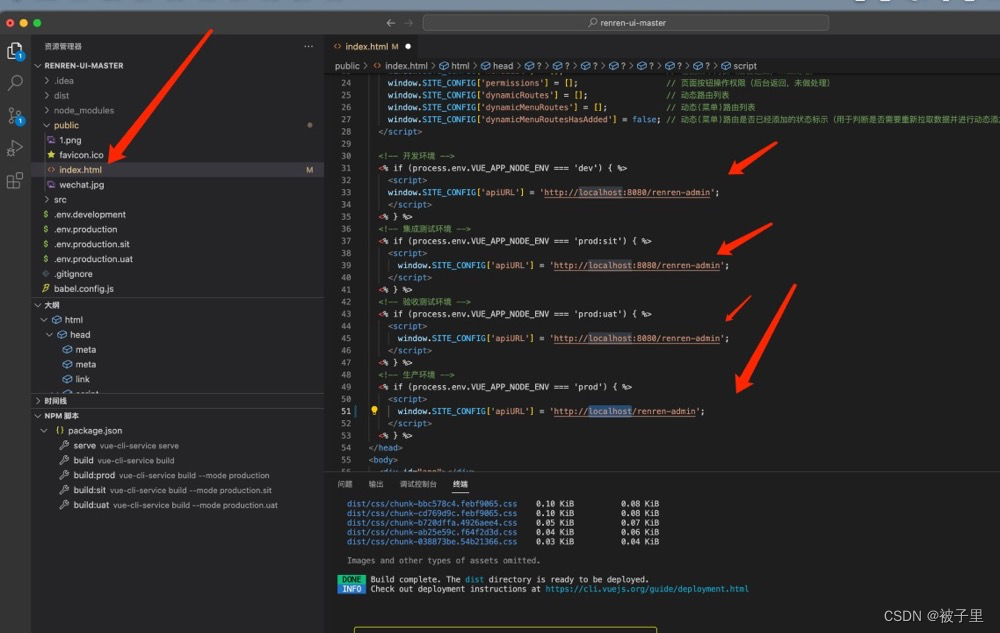Screen dimensions: 1000x633
Task: Click script in the breadcrumb path
Action: [x=744, y=66]
